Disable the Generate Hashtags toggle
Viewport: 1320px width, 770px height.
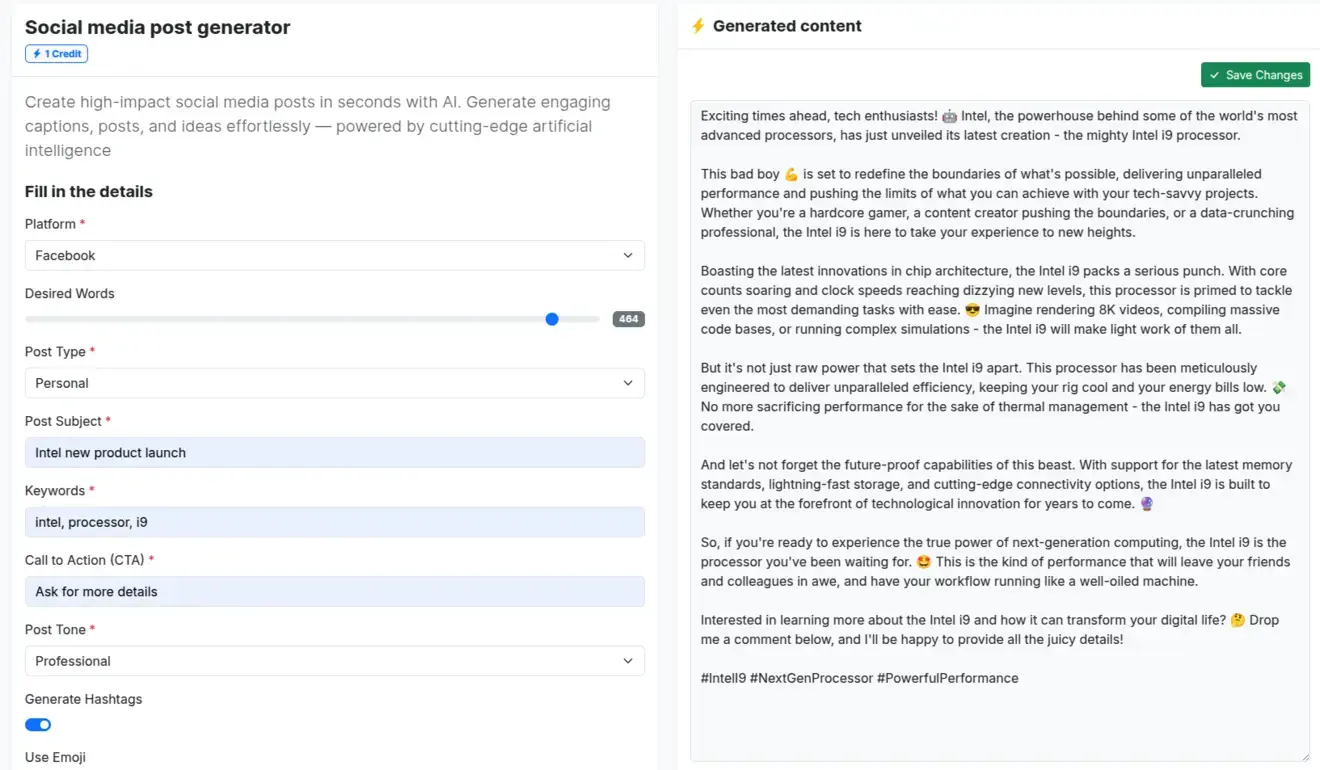coord(37,724)
